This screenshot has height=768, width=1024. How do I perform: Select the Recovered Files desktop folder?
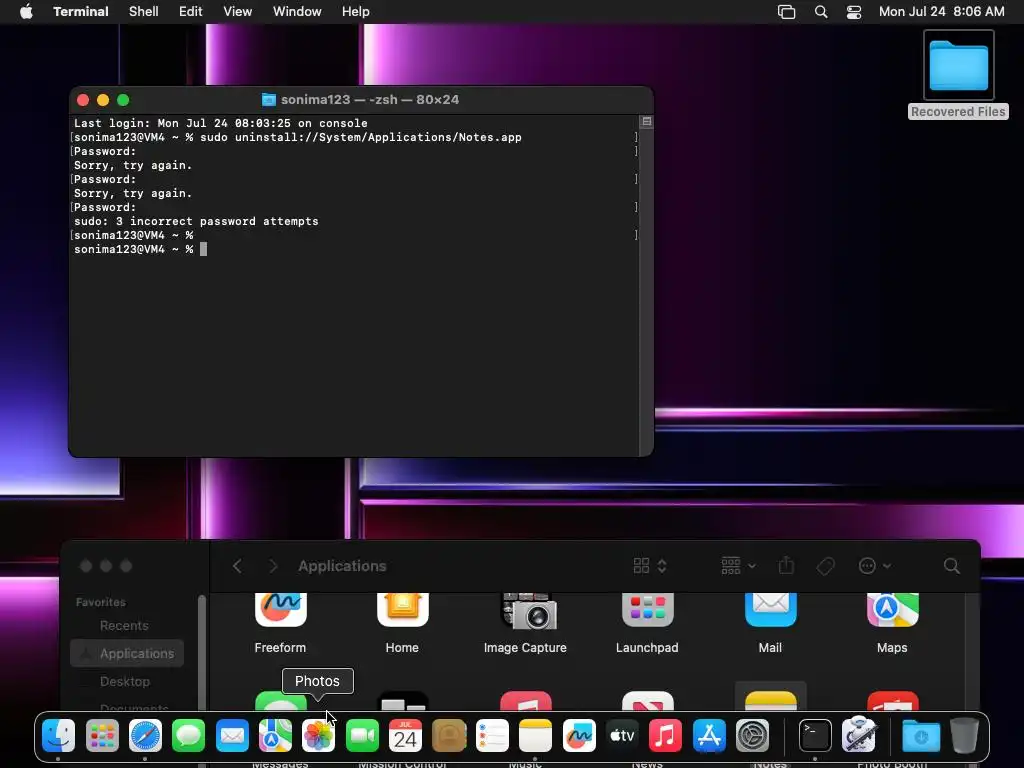(x=958, y=74)
